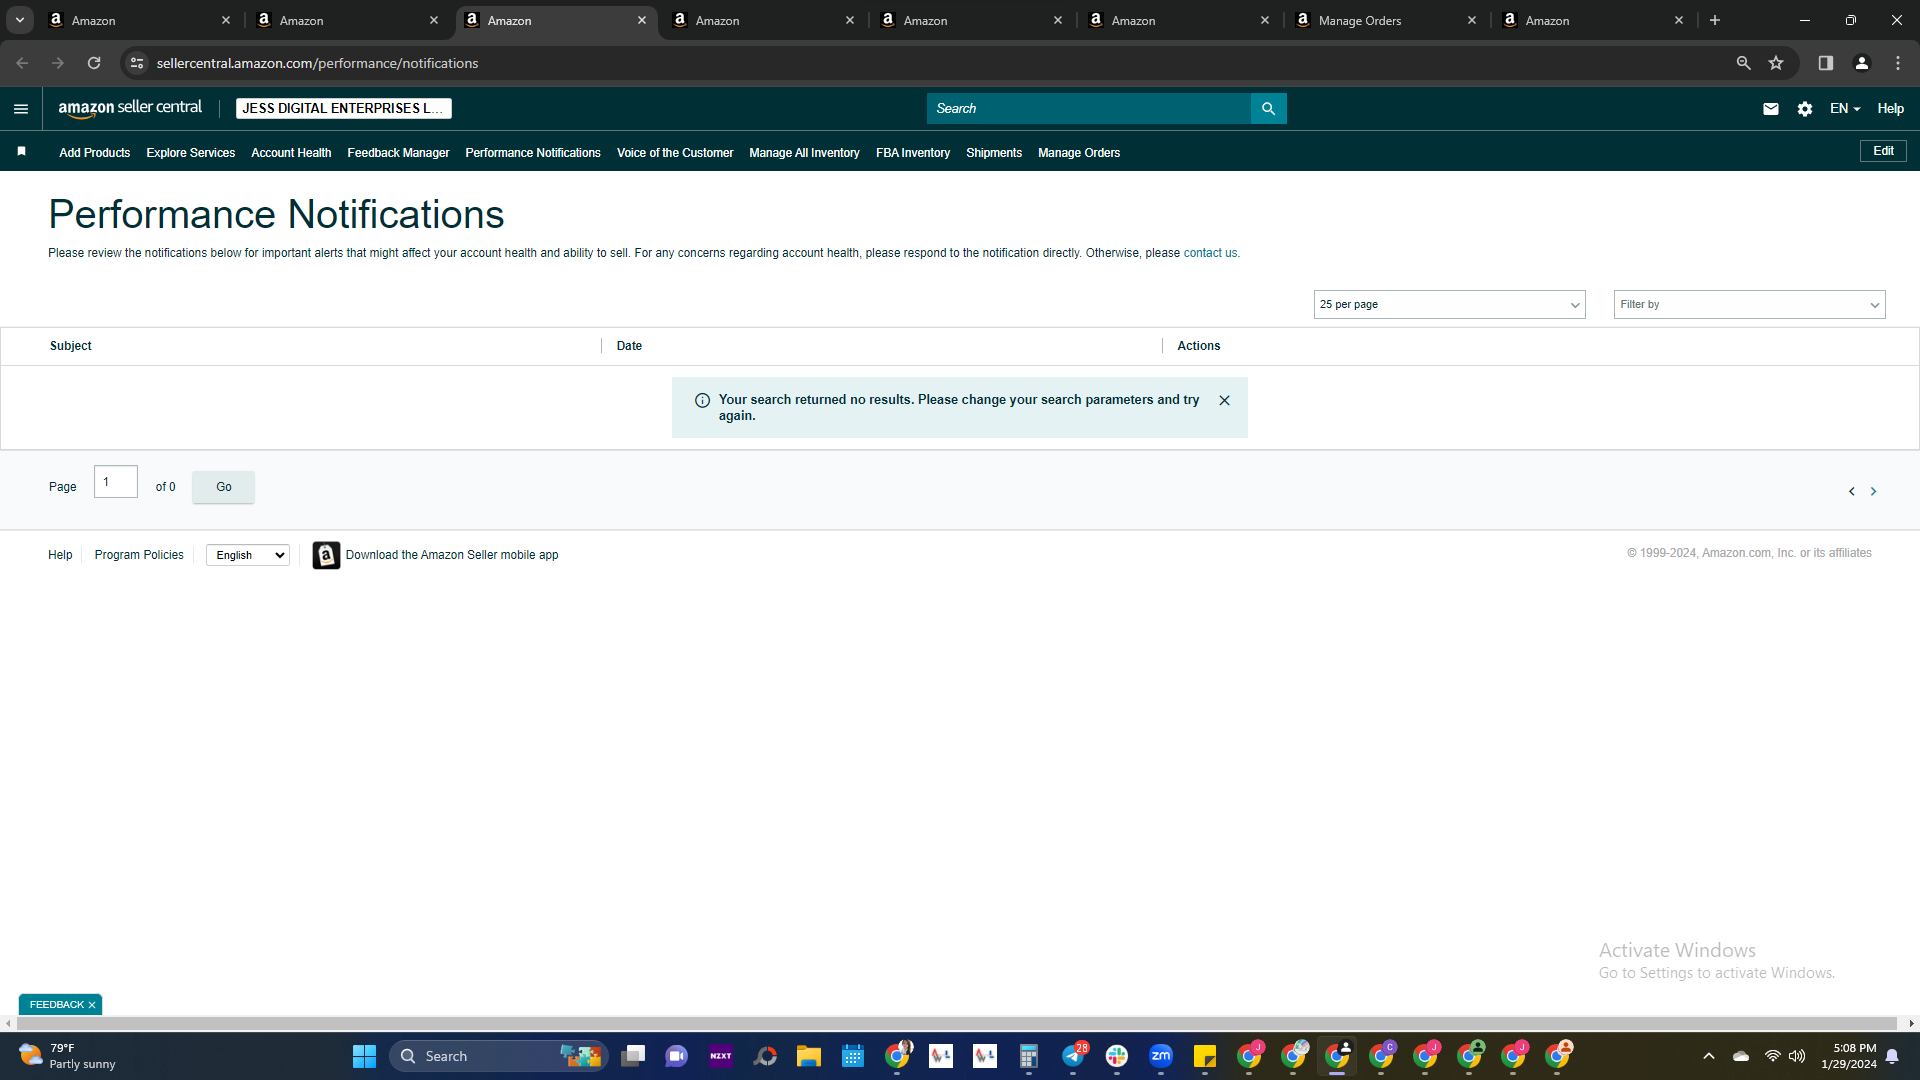Open the Help link in the header

pos(1890,109)
